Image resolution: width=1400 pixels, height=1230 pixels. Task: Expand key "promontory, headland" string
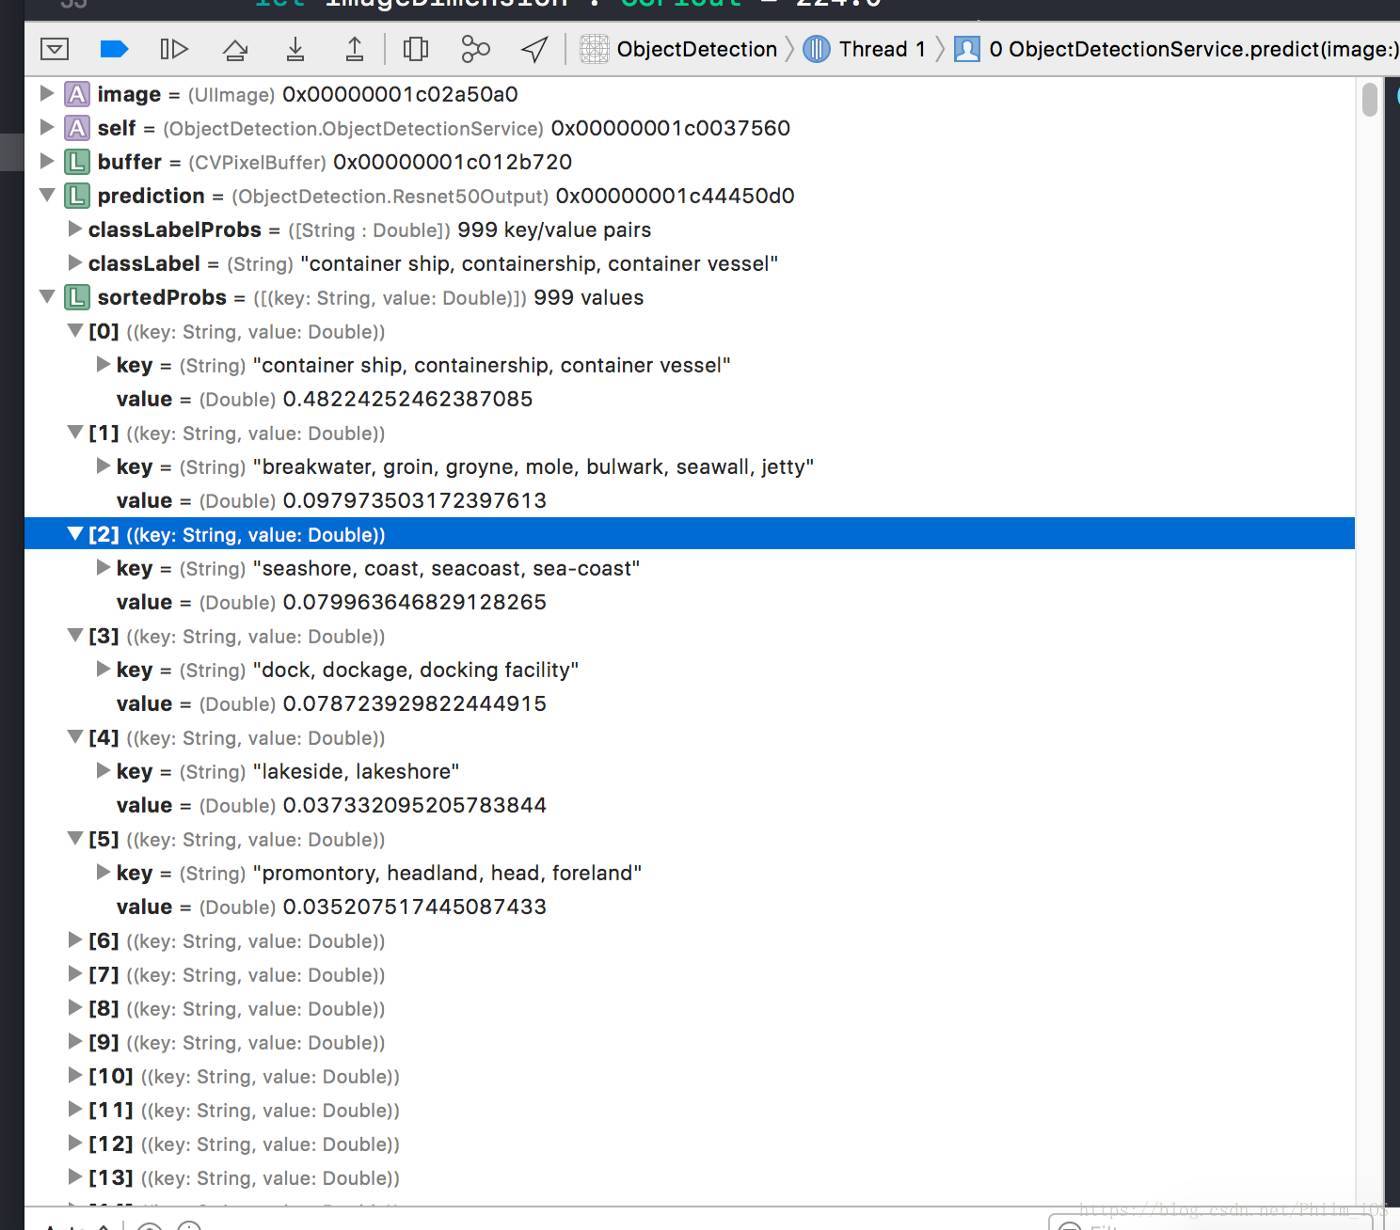[103, 872]
